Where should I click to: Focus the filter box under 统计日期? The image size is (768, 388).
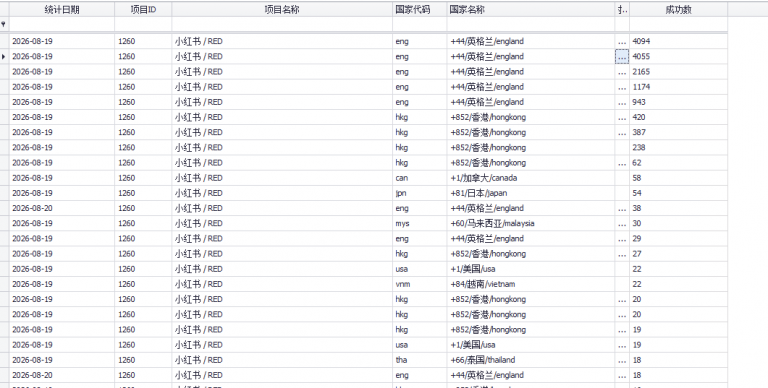[x=62, y=24]
